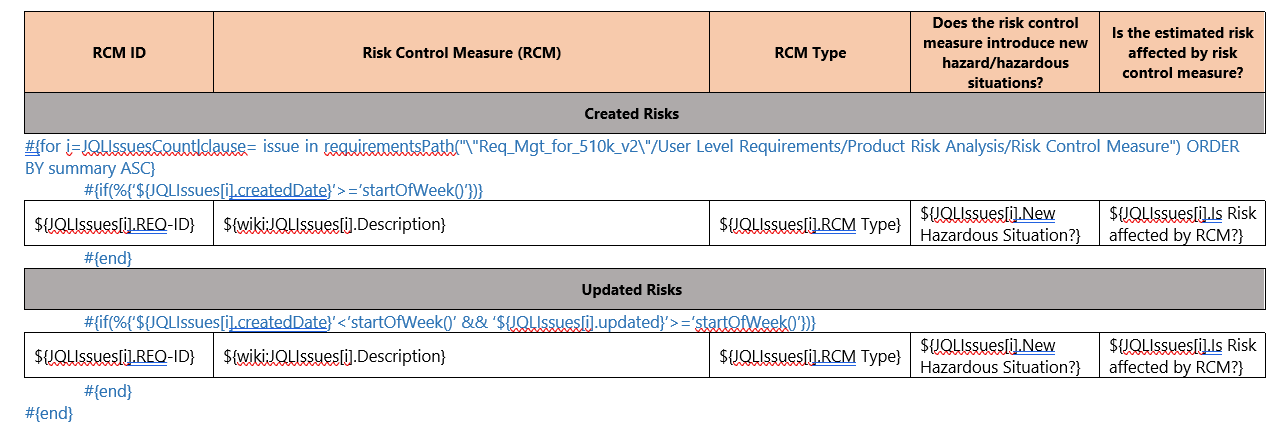Click the JQLIssuesCount for-loop statement line

pyautogui.click(x=632, y=157)
